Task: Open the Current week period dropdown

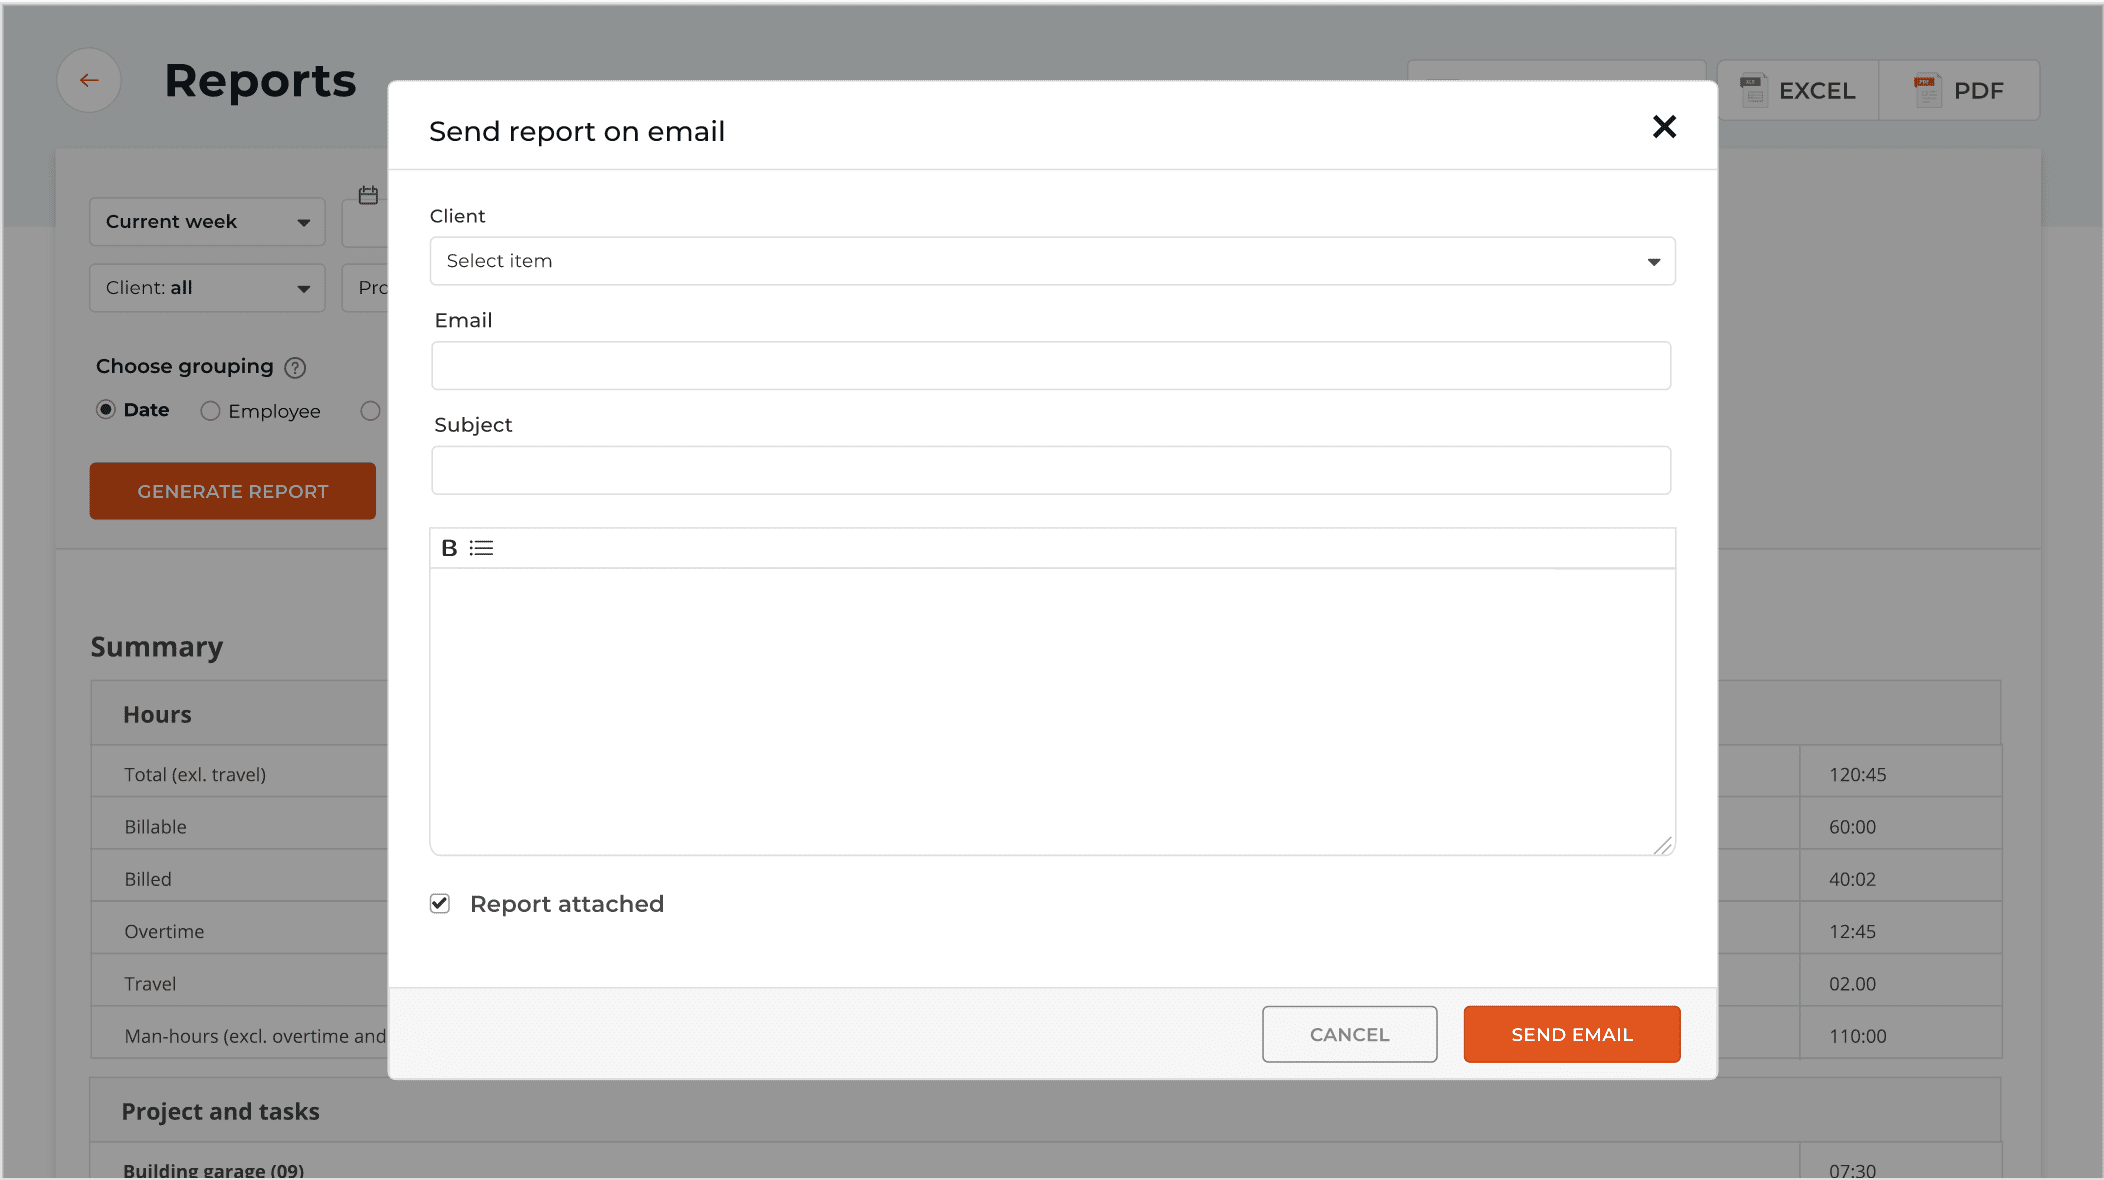Action: click(206, 221)
